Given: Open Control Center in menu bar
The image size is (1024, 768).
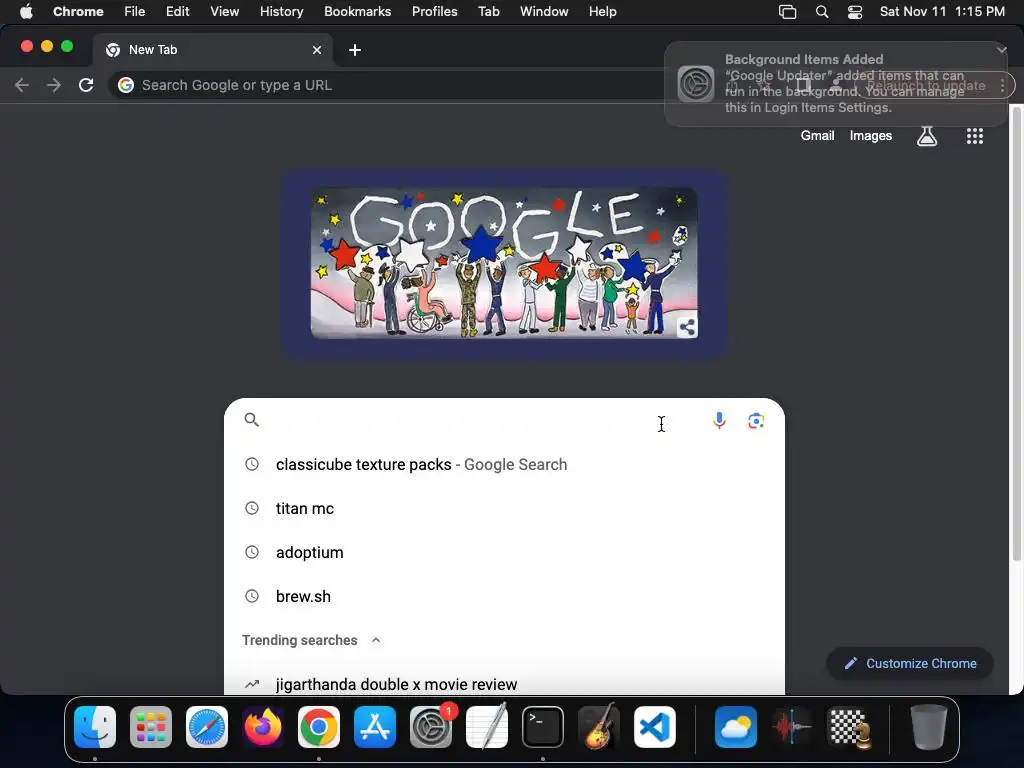Looking at the screenshot, I should point(854,12).
